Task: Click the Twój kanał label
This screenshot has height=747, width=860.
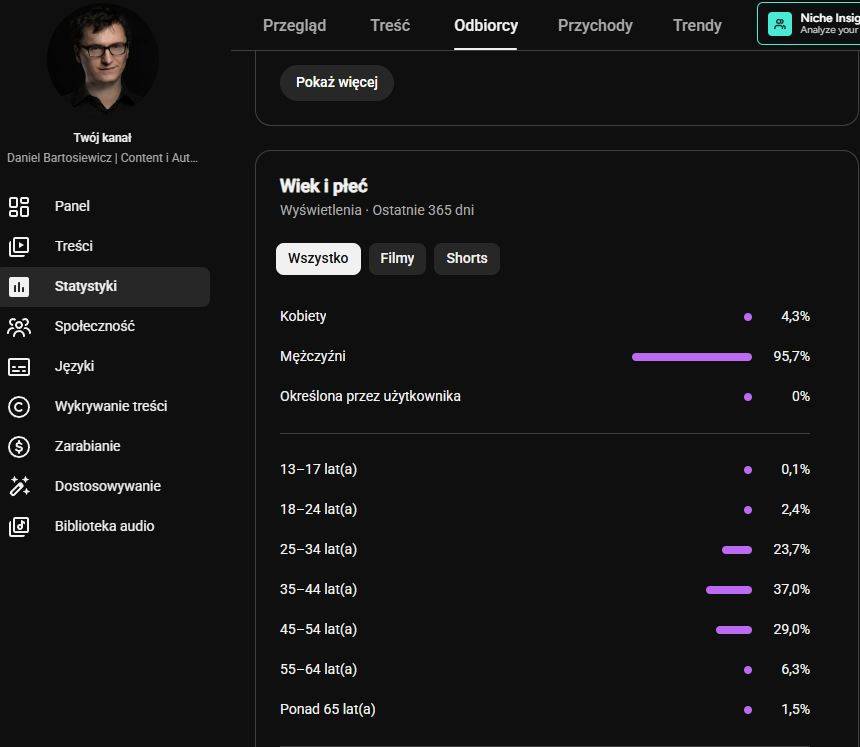Action: click(103, 138)
